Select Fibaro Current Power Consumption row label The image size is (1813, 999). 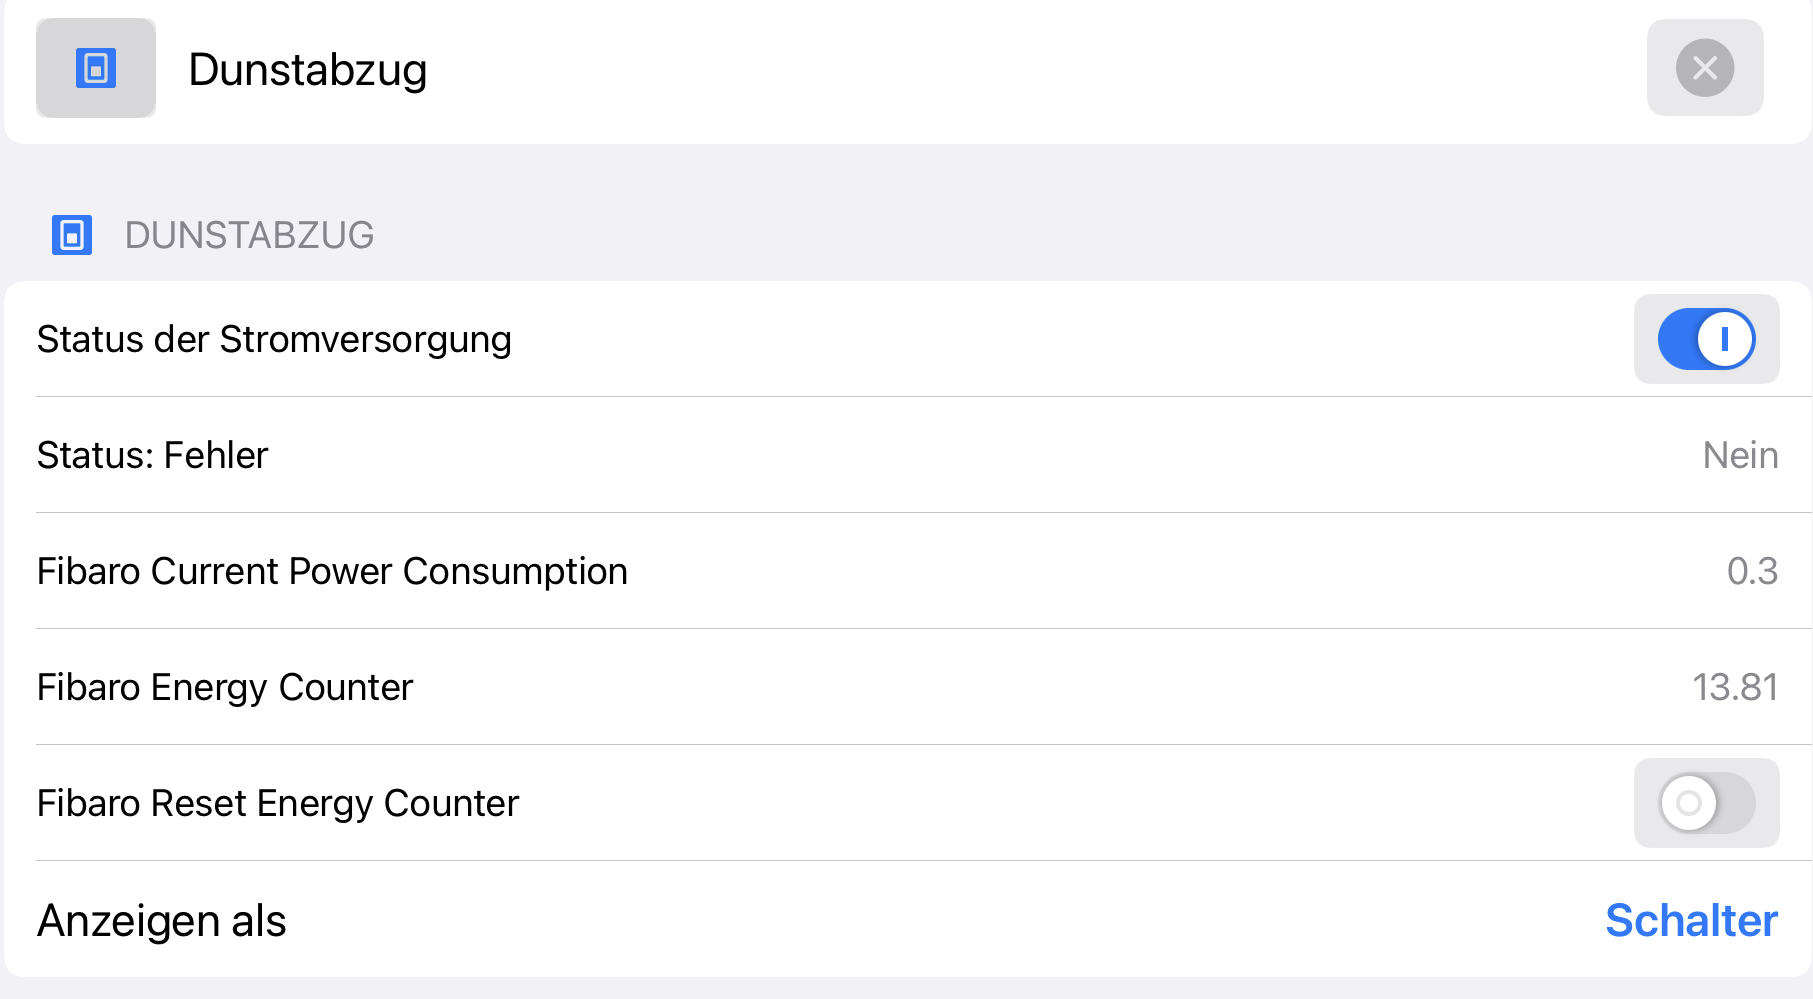332,571
